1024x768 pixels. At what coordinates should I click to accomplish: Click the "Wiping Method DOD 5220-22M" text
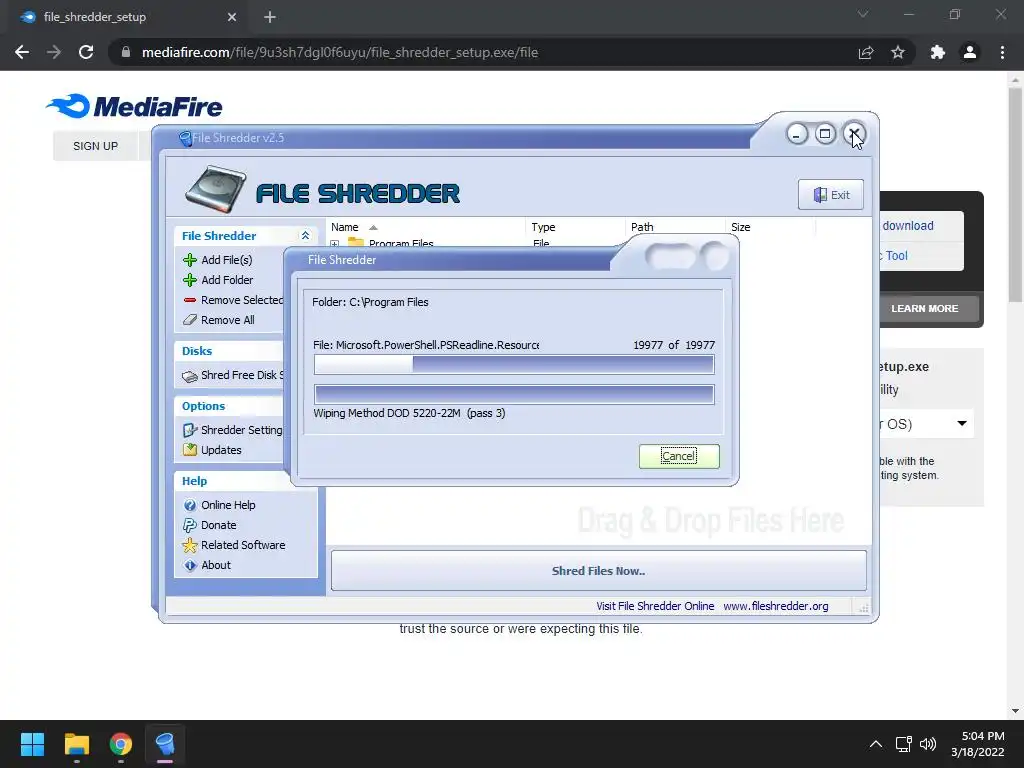coord(387,413)
